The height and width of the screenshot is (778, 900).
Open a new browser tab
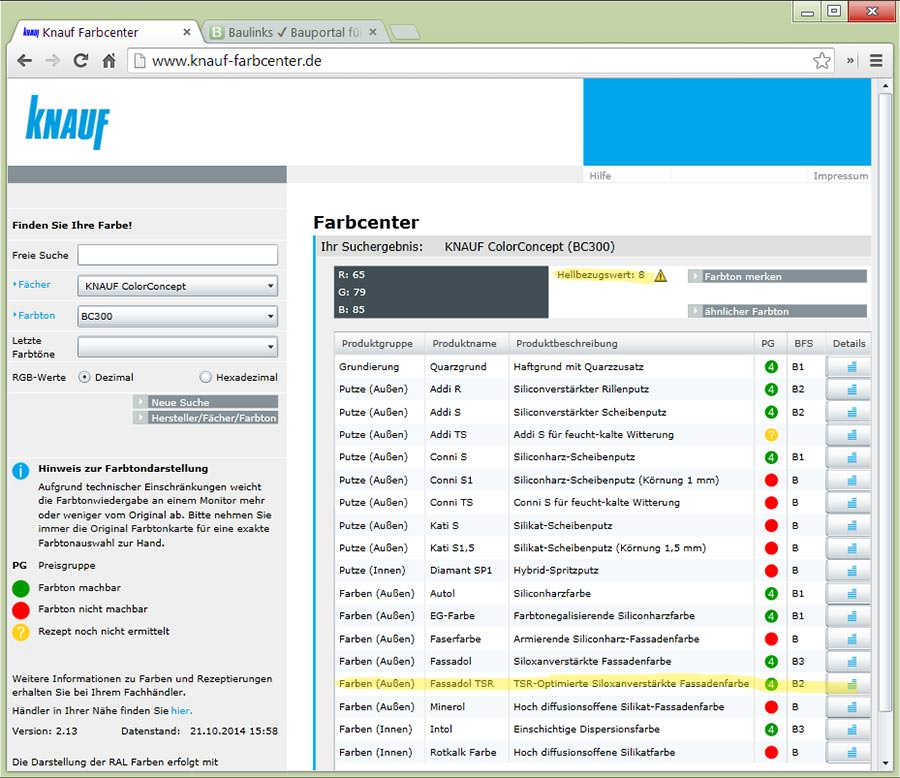click(405, 32)
